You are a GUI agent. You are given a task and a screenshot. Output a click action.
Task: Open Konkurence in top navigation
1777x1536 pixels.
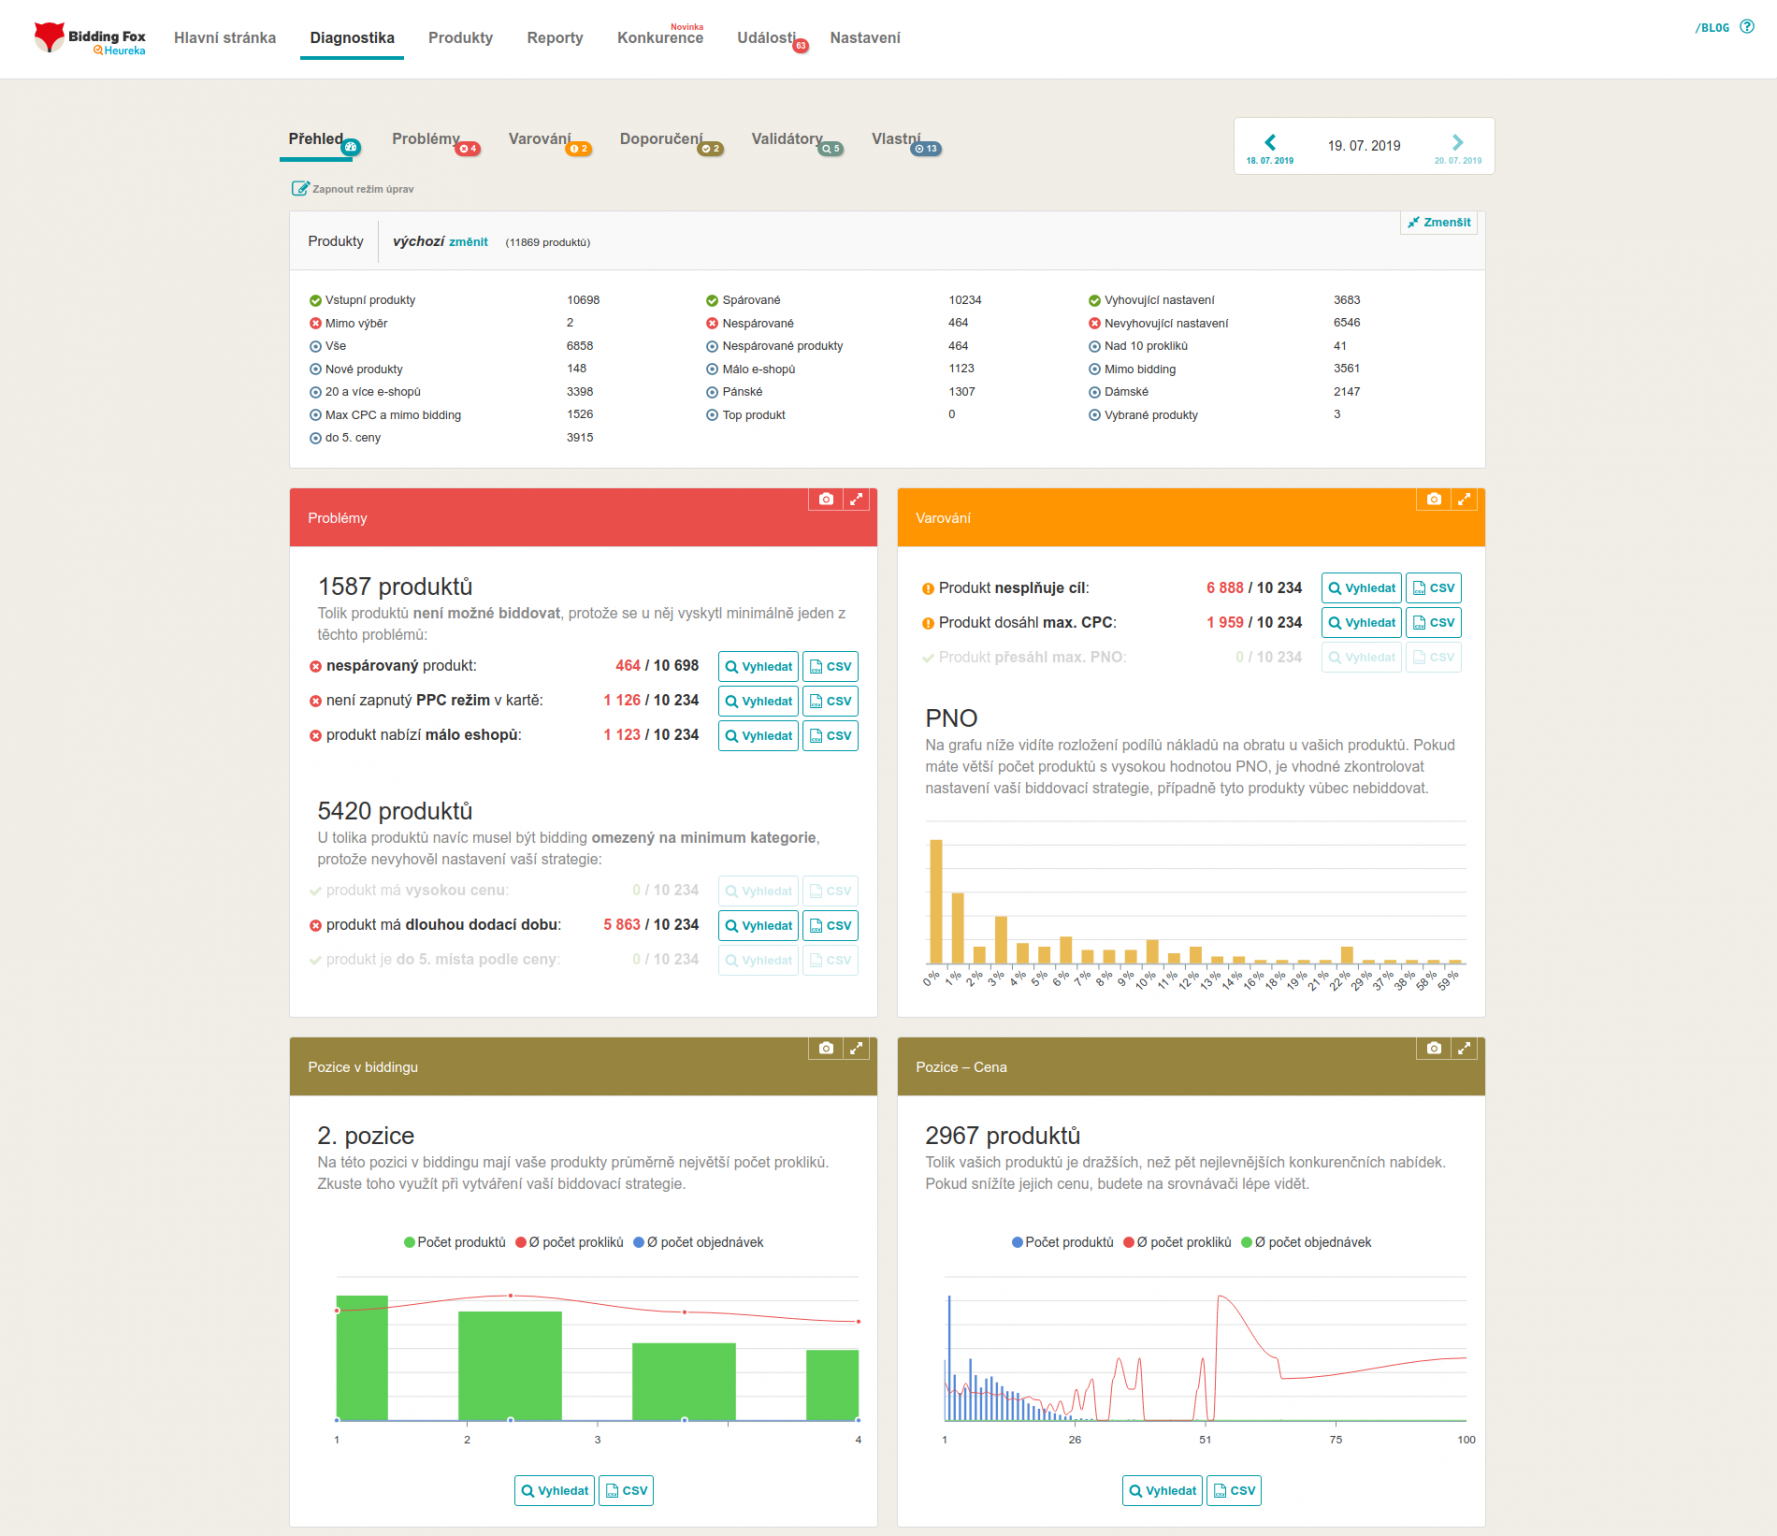(660, 38)
